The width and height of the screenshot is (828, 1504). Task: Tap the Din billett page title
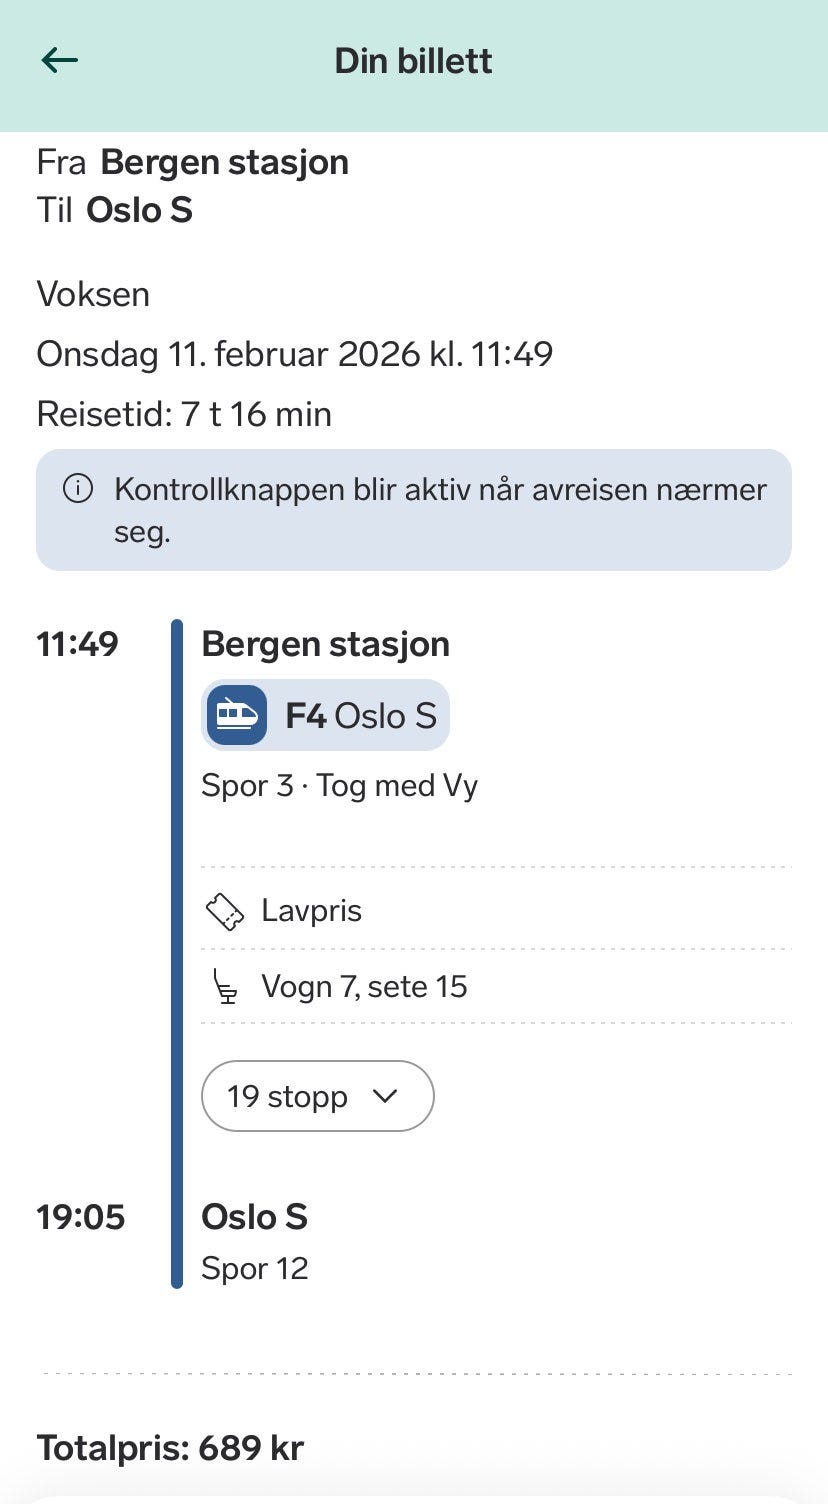[x=413, y=61]
